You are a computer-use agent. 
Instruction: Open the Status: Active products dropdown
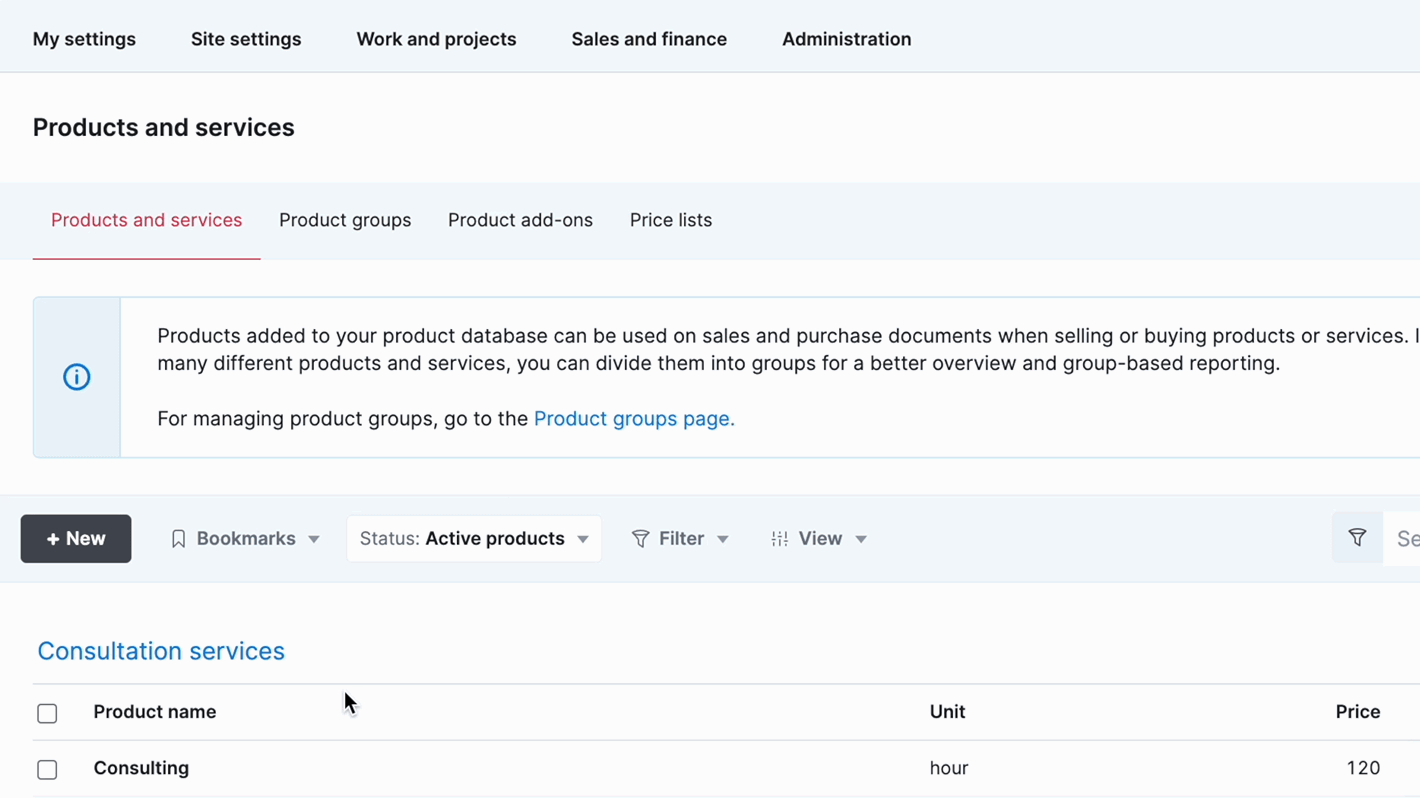pos(474,539)
